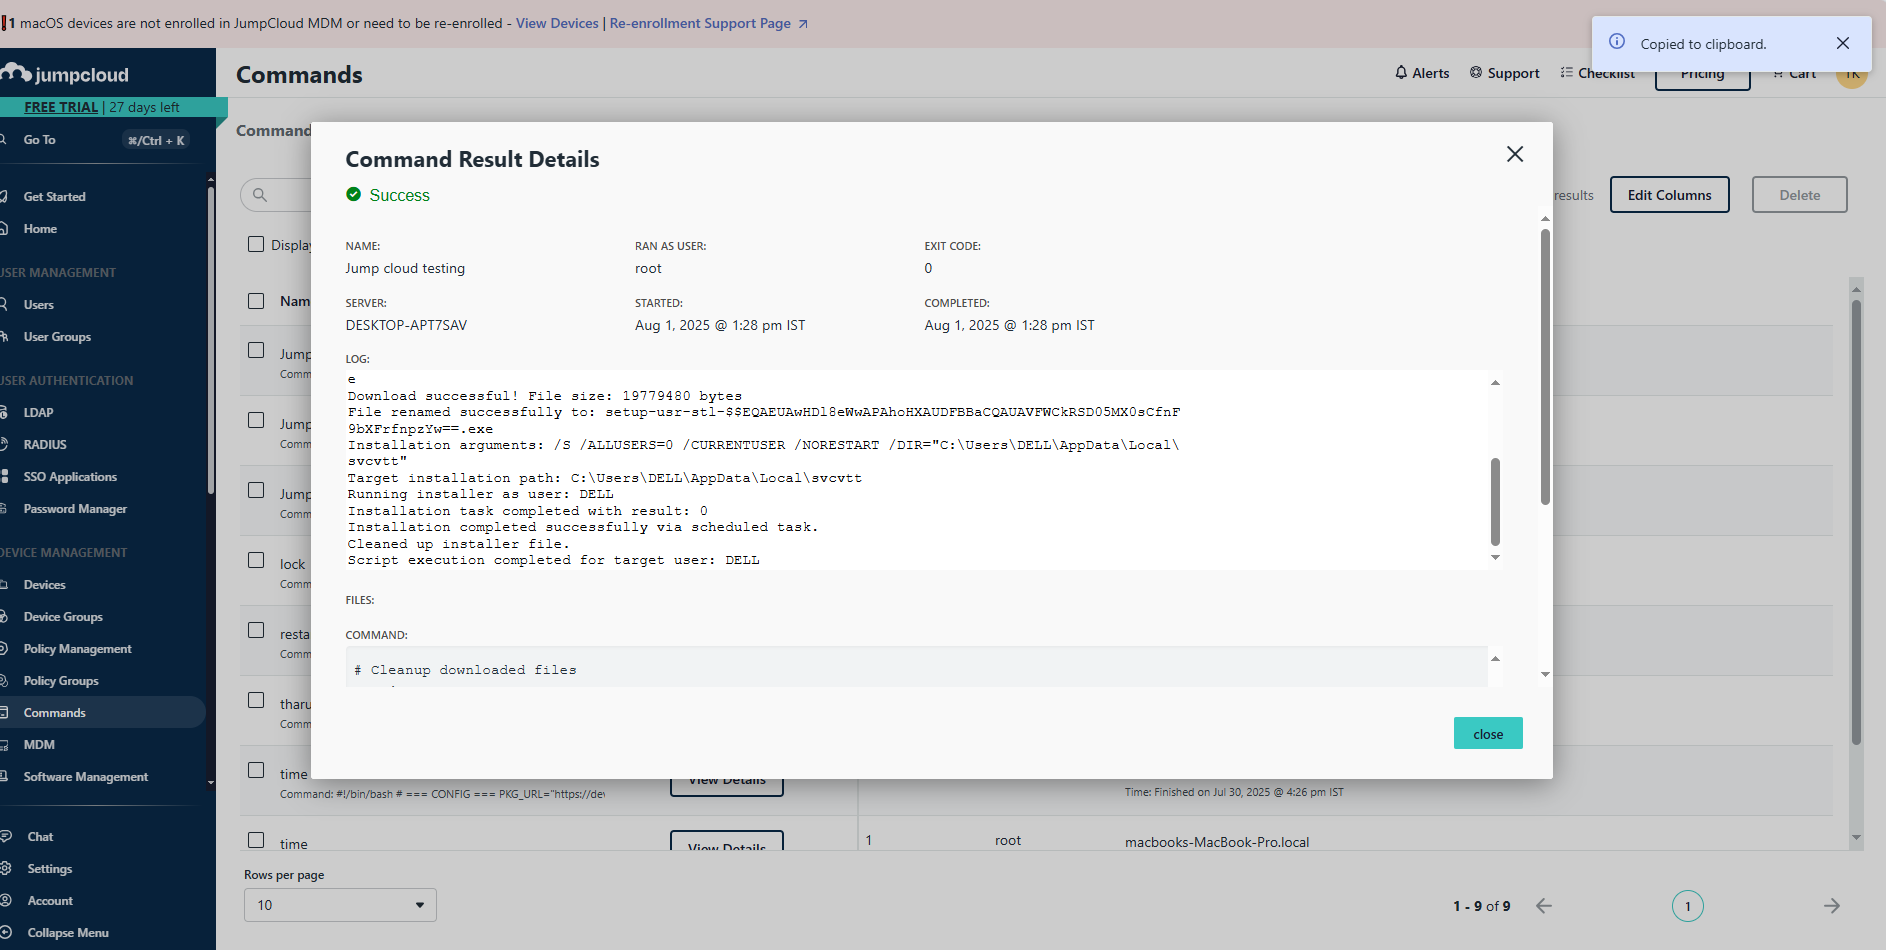Open Policy Management in sidebar
Screen dimensions: 1886x950
coord(77,649)
